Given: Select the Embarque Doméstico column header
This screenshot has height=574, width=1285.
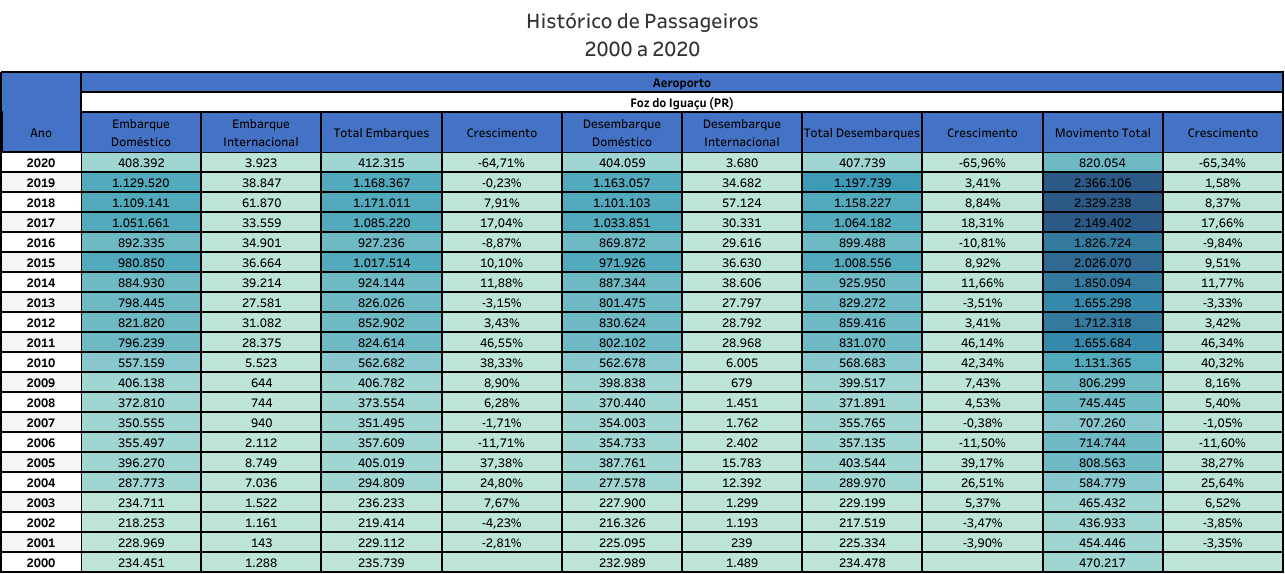Looking at the screenshot, I should [141, 132].
